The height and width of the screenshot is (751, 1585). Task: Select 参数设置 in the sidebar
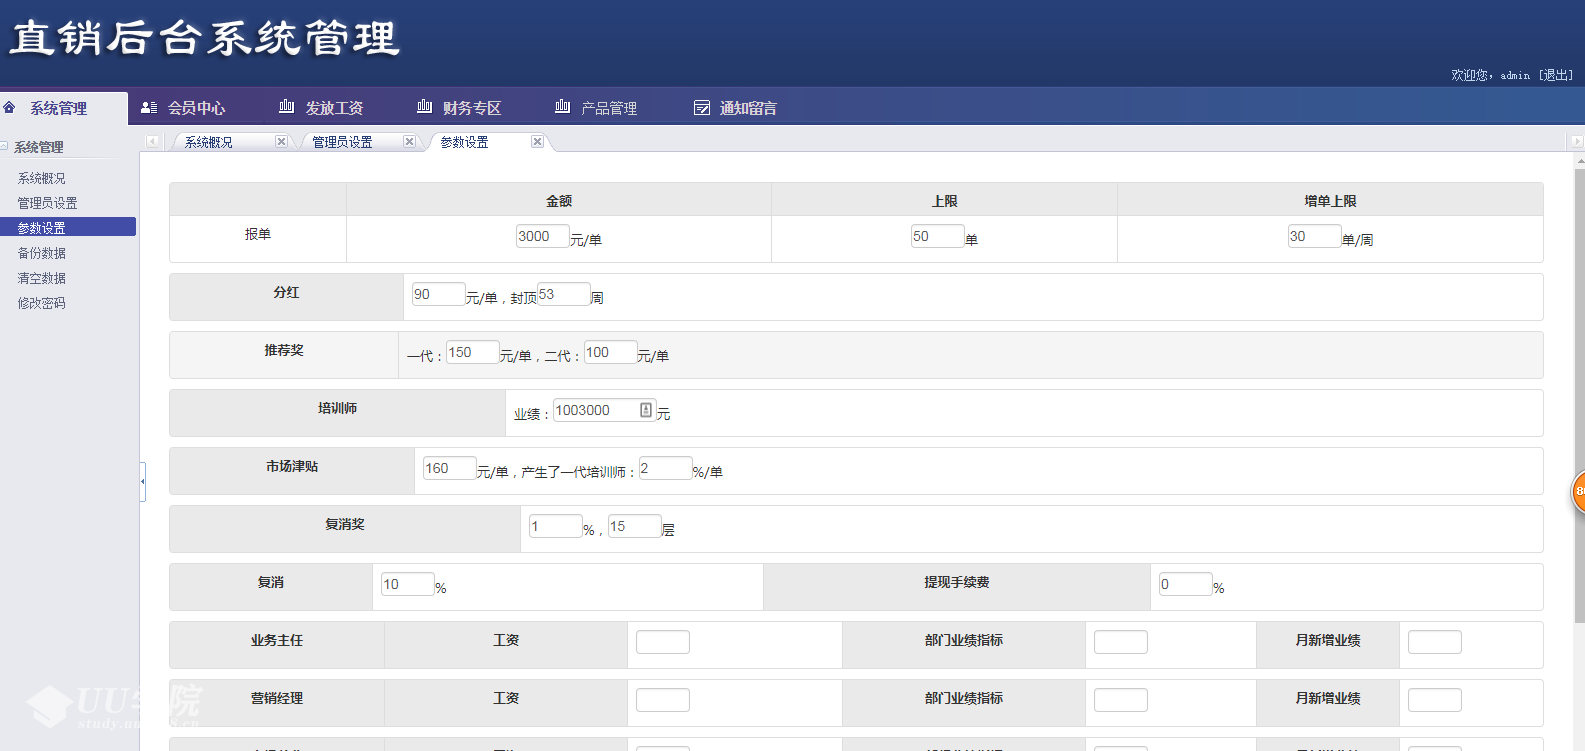coord(68,227)
